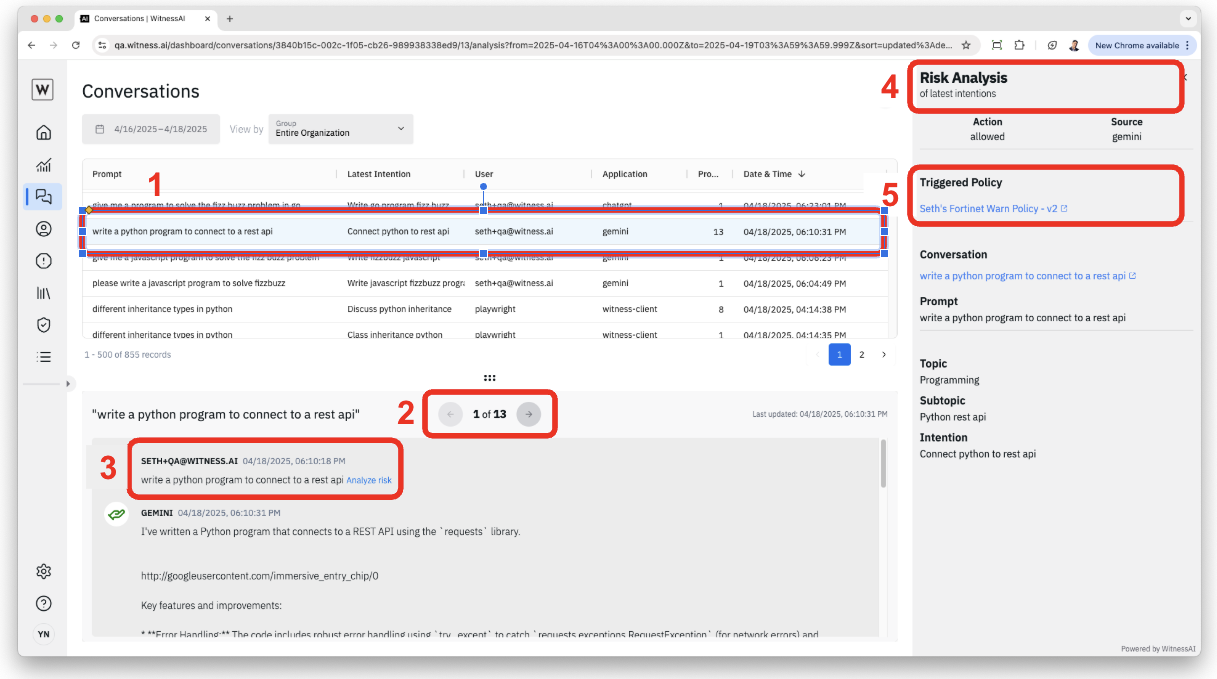Reload the browser page
This screenshot has width=1217, height=679.
76,45
